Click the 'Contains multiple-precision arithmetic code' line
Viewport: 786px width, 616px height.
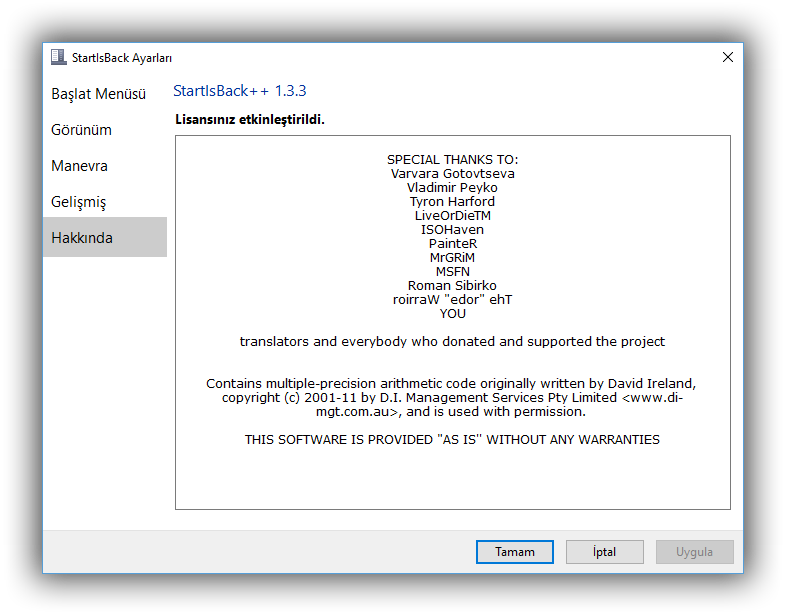tap(451, 383)
